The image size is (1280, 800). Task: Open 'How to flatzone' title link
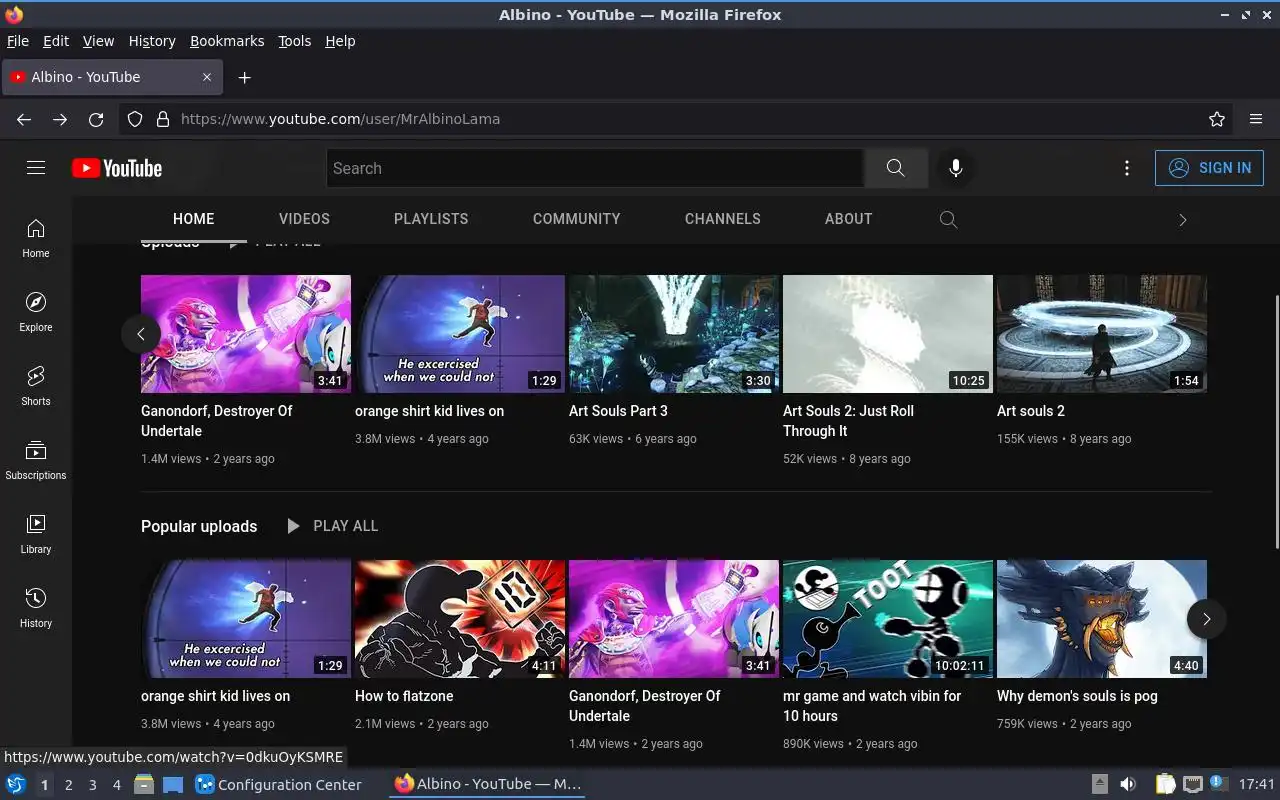404,696
